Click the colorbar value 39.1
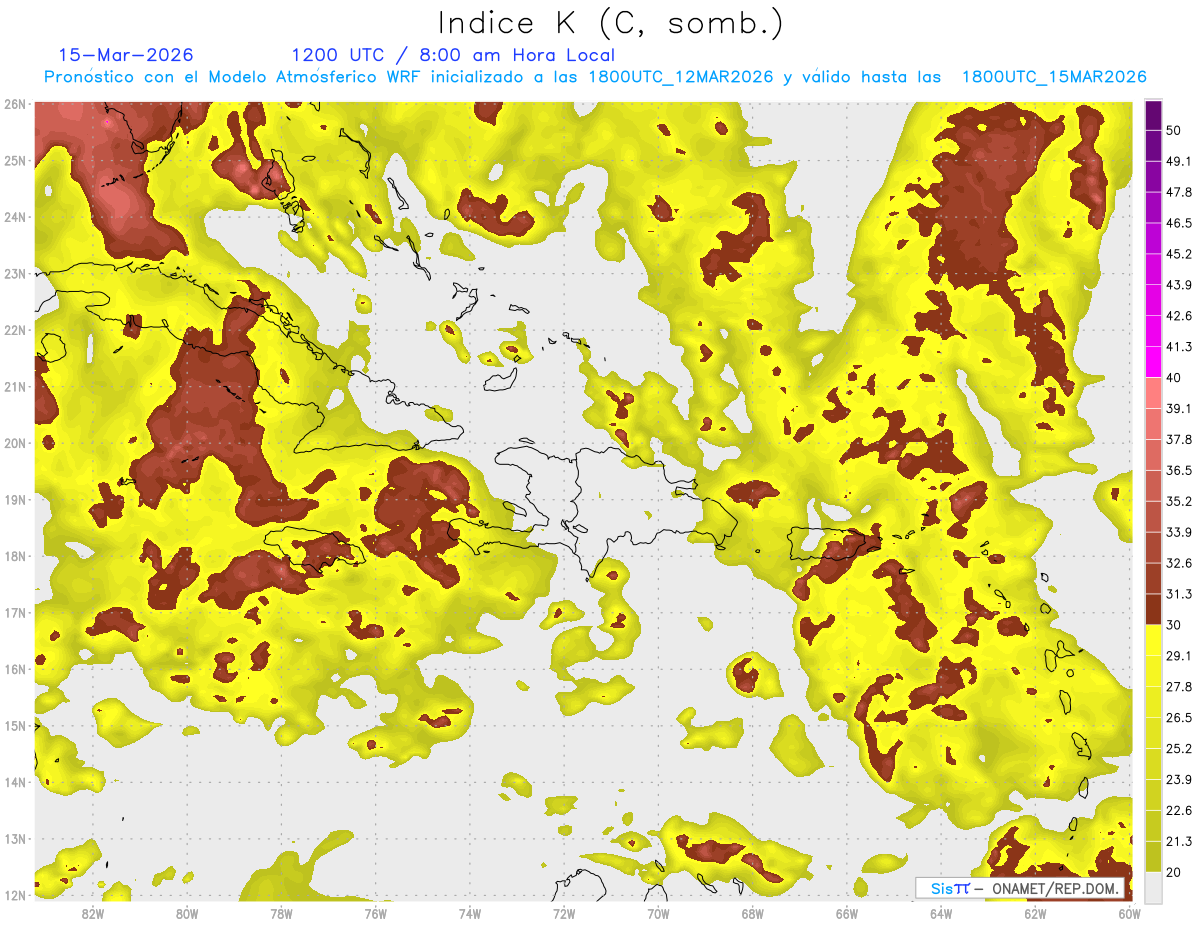1200x927 pixels. pos(1178,409)
